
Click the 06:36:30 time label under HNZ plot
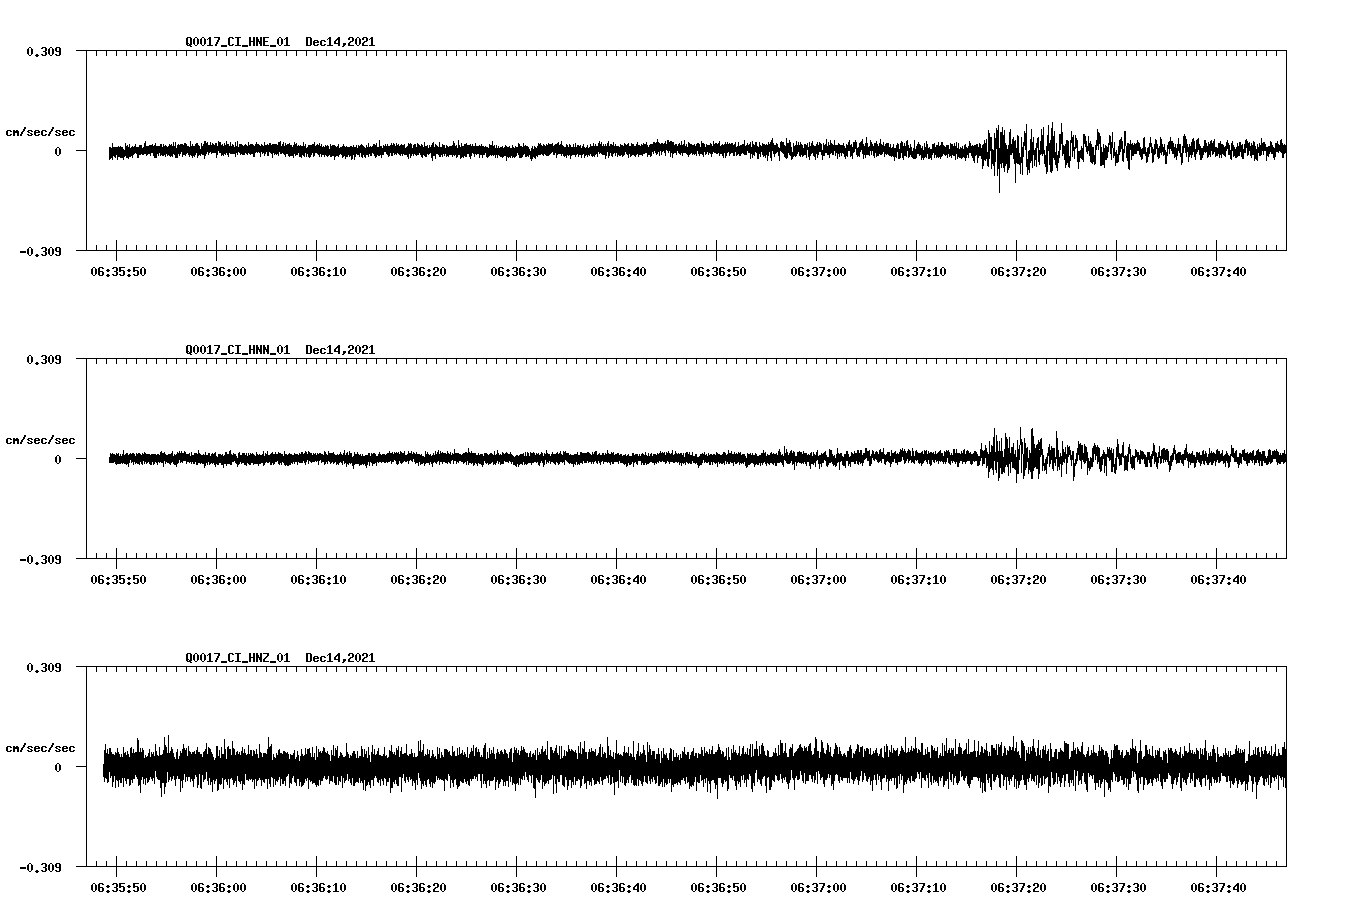pos(518,888)
